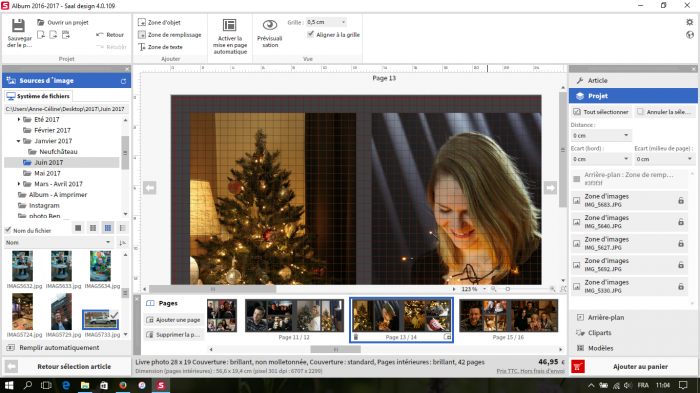
Task: Adjust the zoom slider handle
Action: 508,289
